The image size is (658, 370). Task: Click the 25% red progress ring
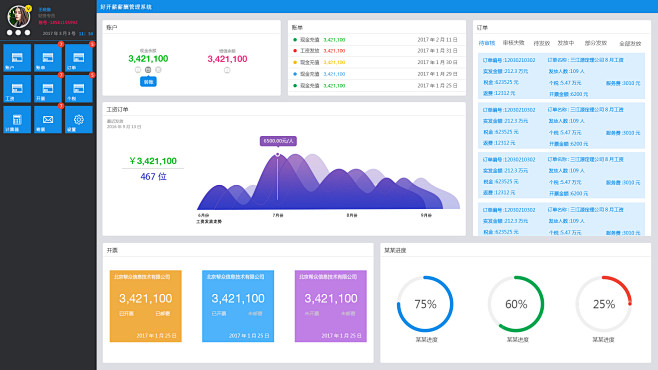604,304
